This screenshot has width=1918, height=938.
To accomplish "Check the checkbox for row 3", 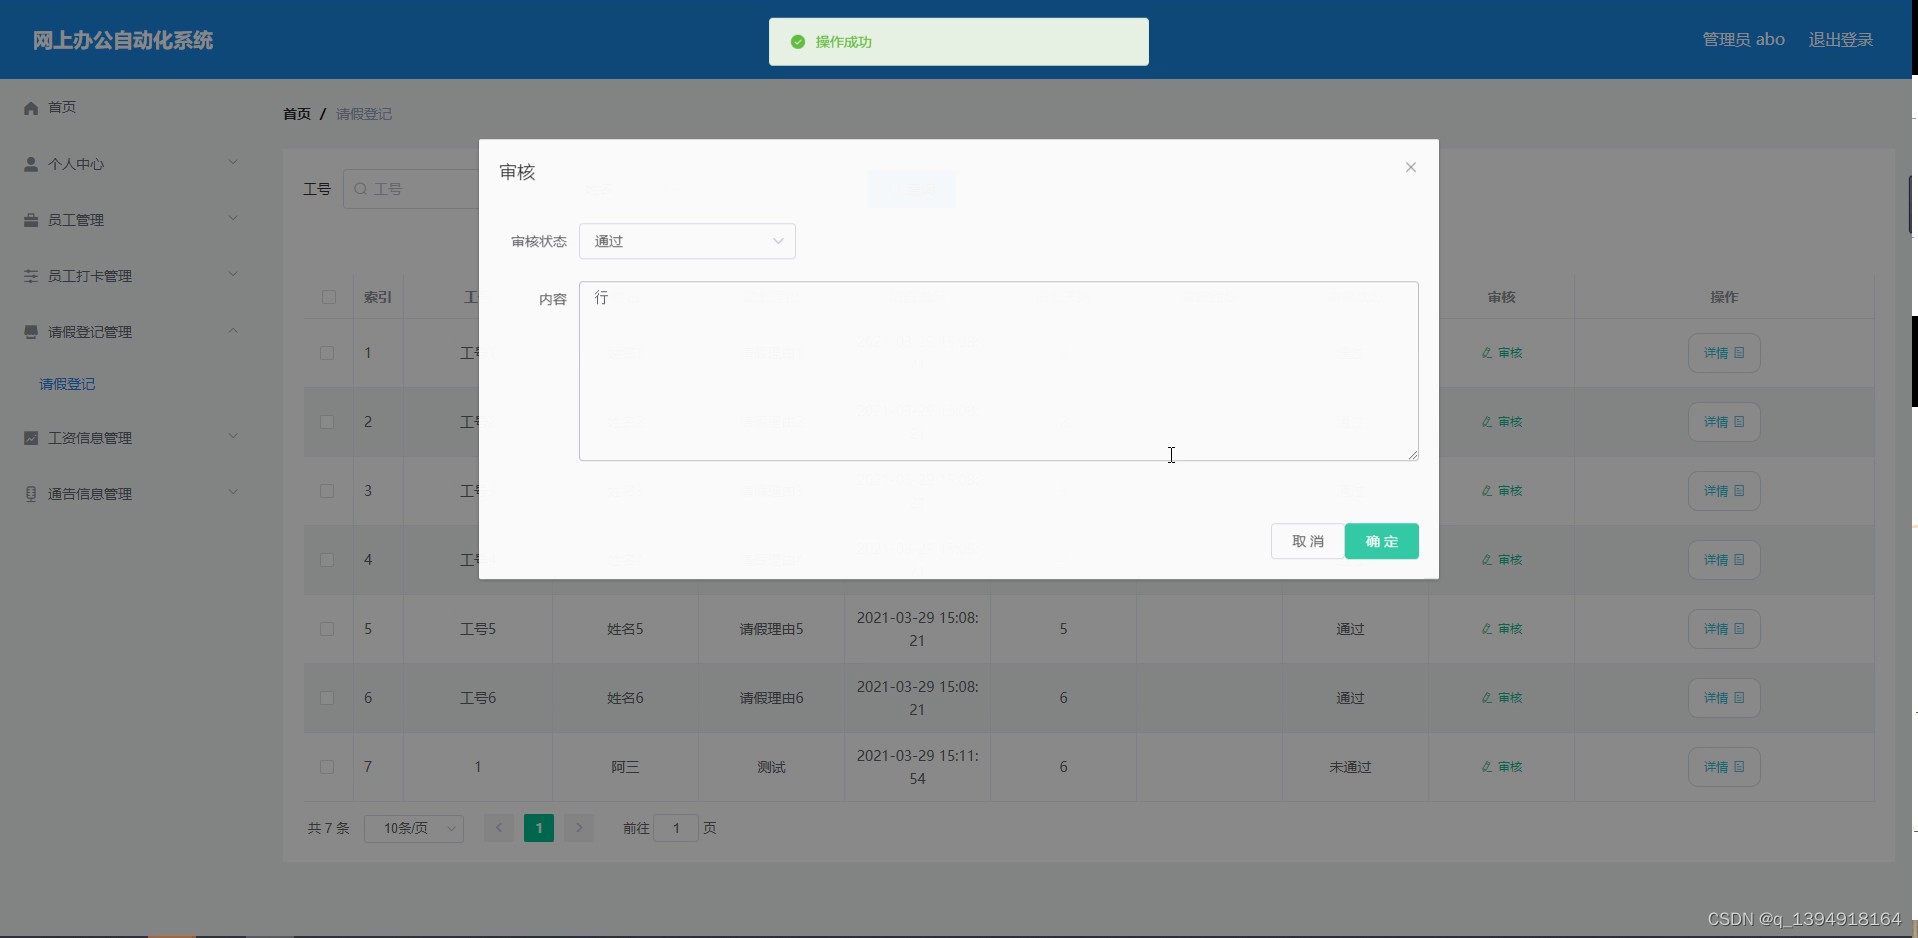I will pos(327,491).
